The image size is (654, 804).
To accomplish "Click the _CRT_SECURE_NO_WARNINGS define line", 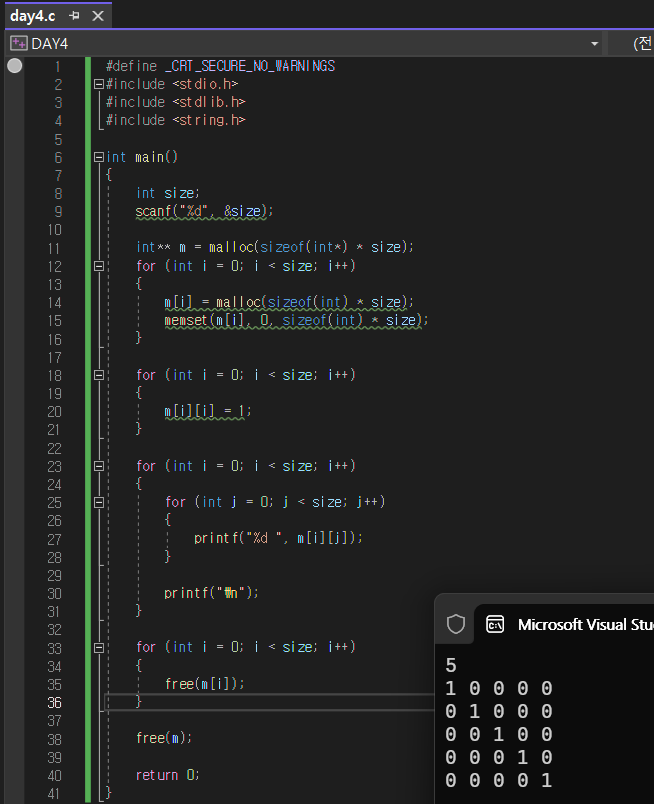I will [x=221, y=66].
